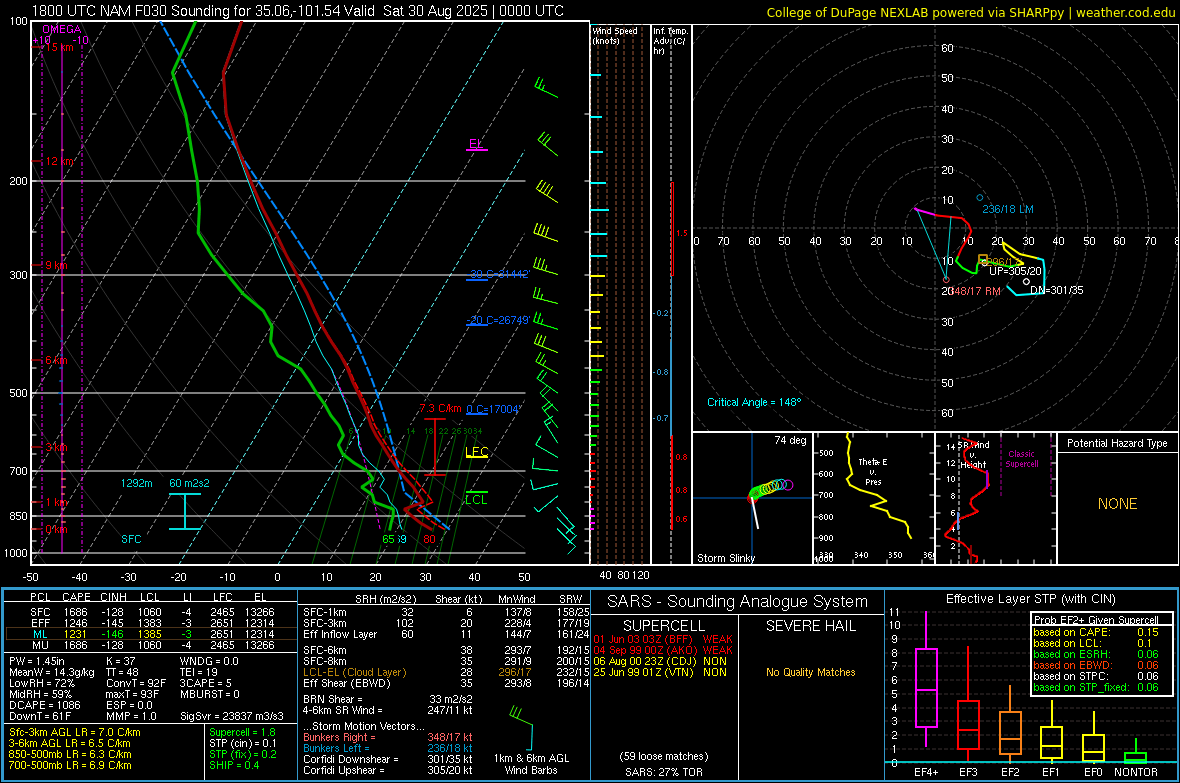1180x783 pixels.
Task: Click the Effective Layer STP (with CIN) title
Action: coord(1030,599)
